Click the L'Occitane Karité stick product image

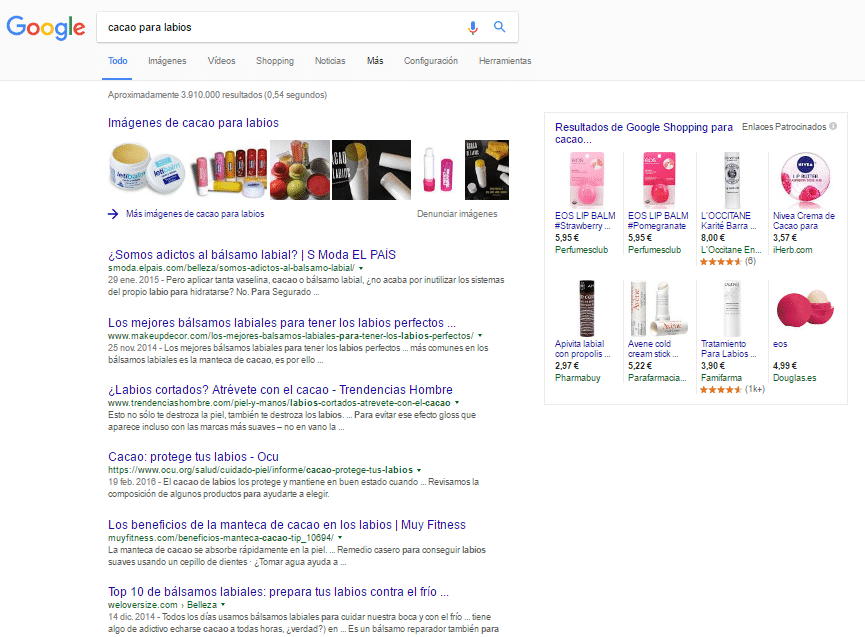click(732, 180)
